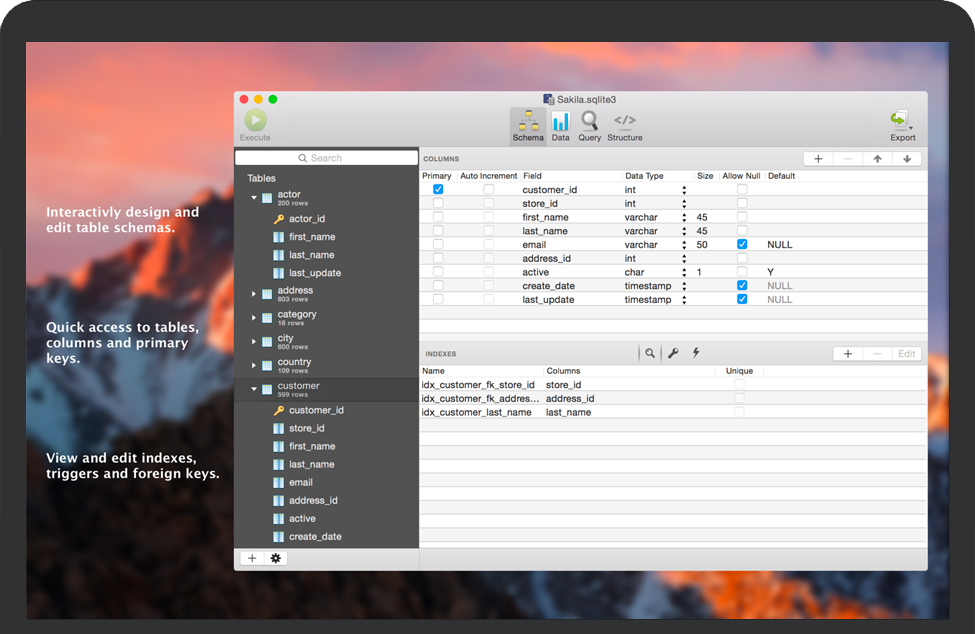Expand the address table in sidebar

254,294
